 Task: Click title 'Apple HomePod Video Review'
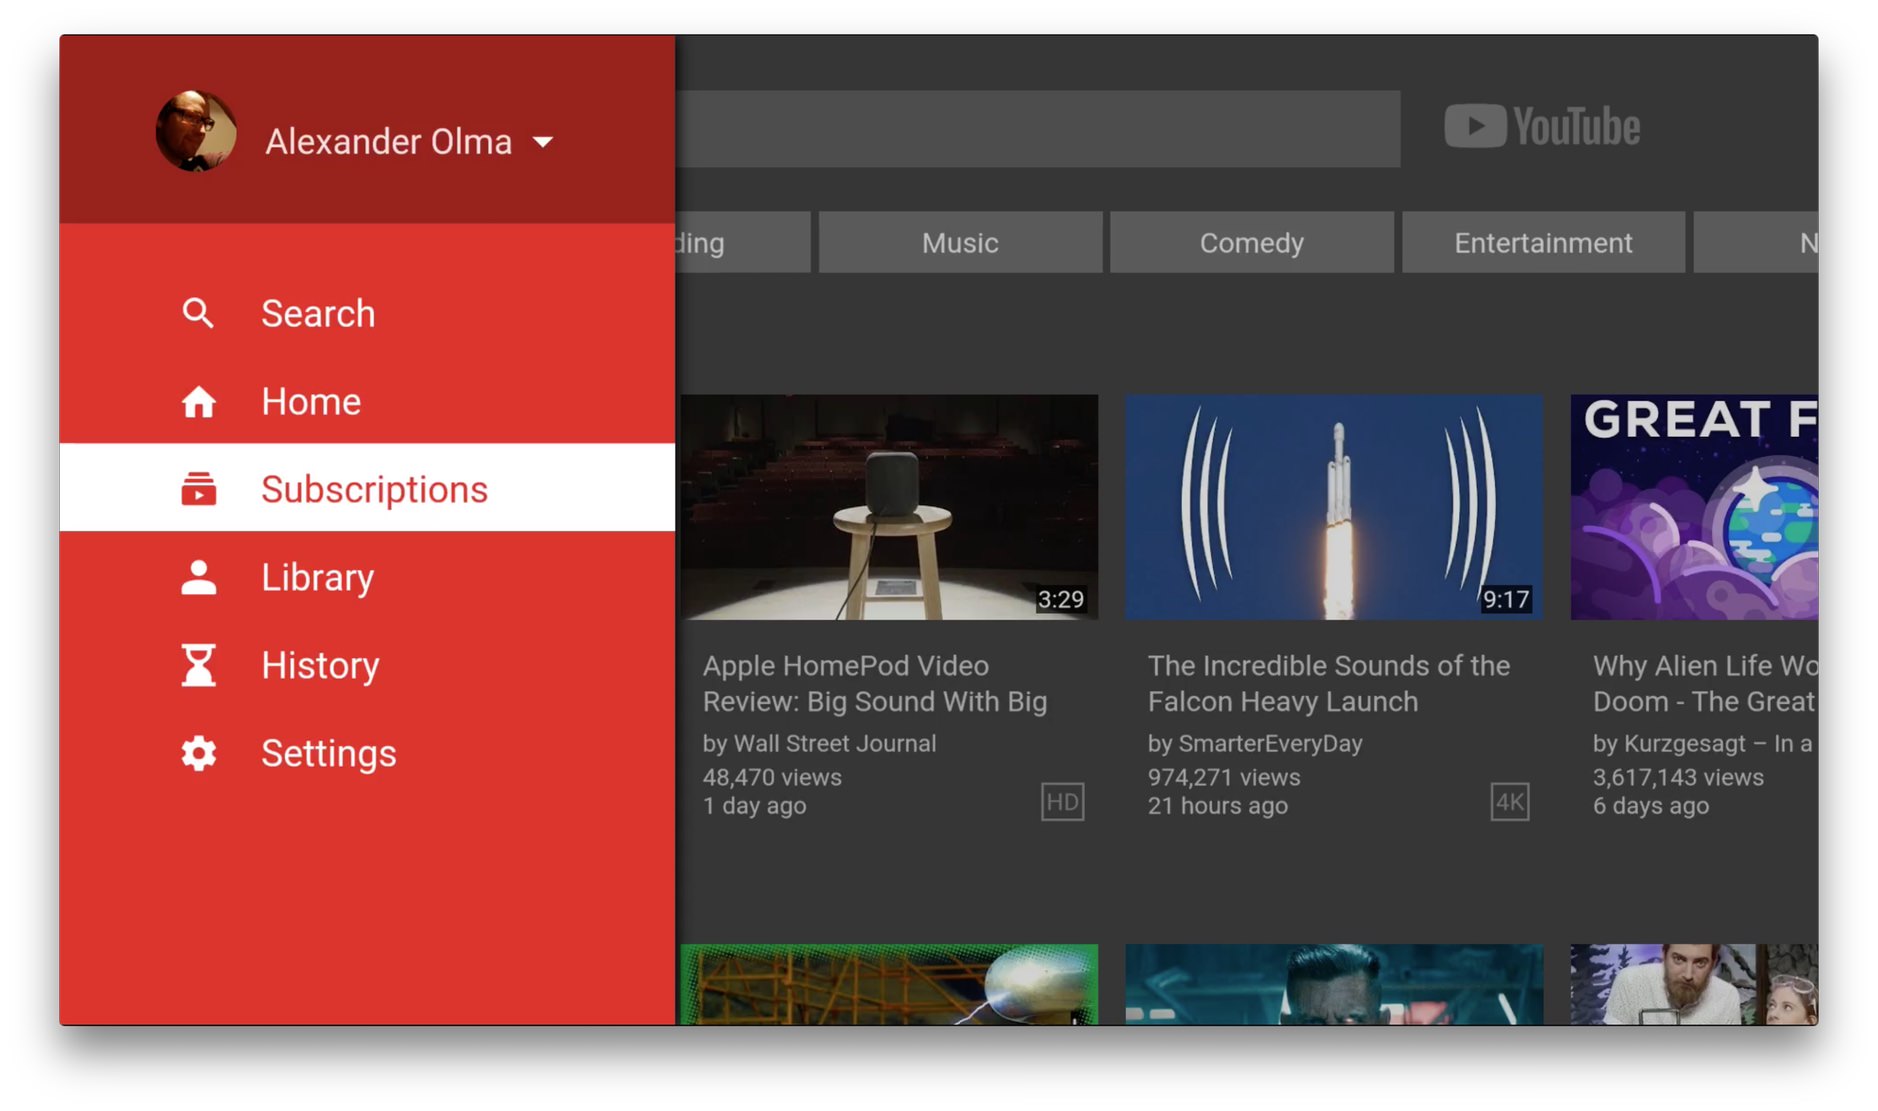[x=875, y=684]
